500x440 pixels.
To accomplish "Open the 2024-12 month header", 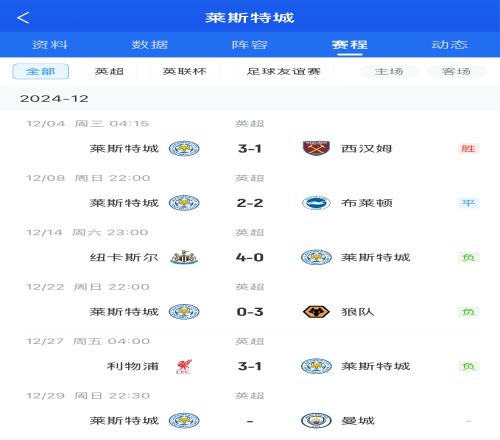I will click(x=54, y=99).
